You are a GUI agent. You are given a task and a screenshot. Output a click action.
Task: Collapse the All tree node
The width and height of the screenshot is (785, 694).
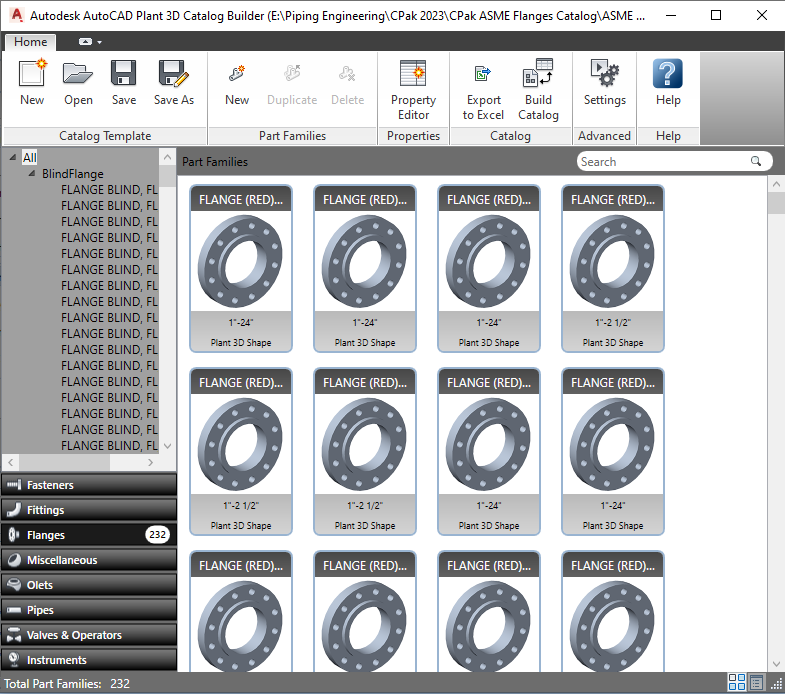(x=13, y=158)
